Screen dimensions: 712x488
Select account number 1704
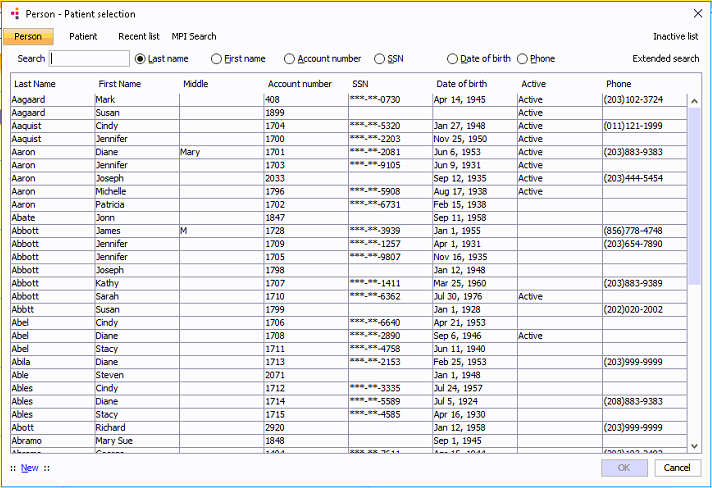[275, 126]
